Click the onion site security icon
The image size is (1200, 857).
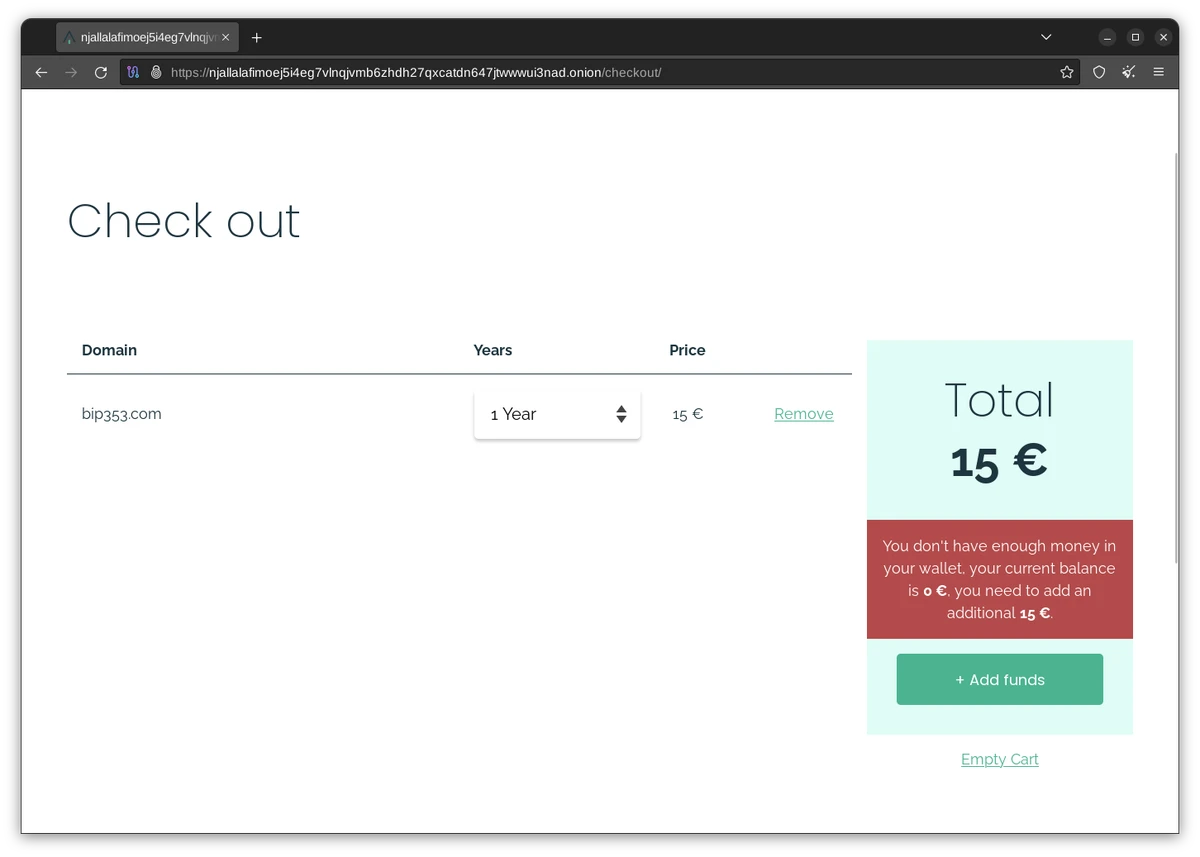coord(156,72)
